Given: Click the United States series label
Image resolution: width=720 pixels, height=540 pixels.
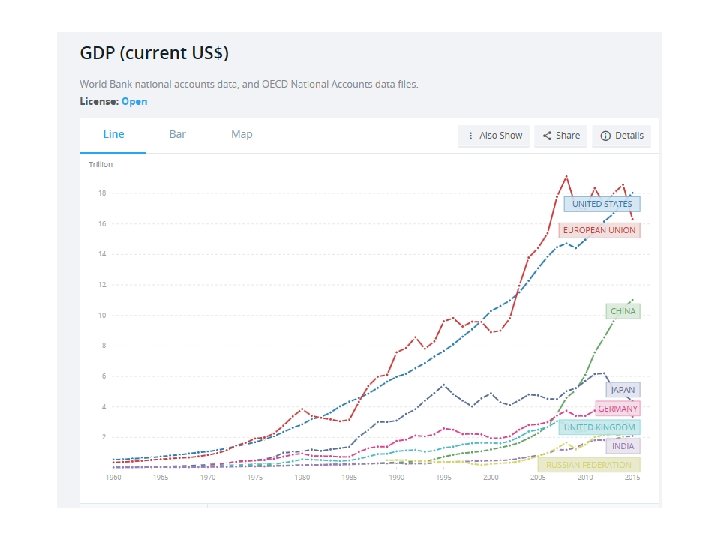Looking at the screenshot, I should (602, 204).
